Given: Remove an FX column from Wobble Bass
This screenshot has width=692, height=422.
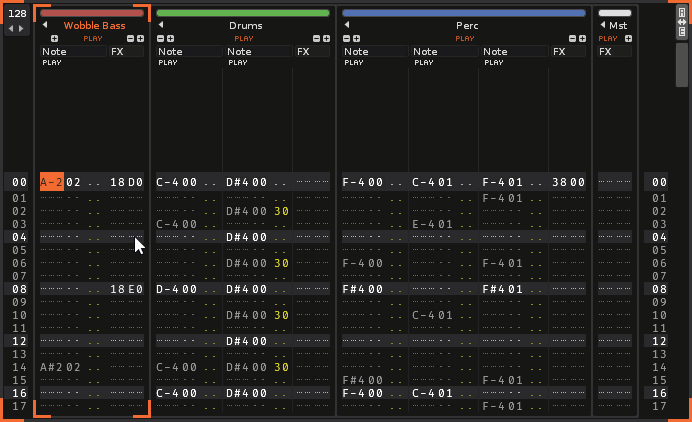Looking at the screenshot, I should point(130,38).
